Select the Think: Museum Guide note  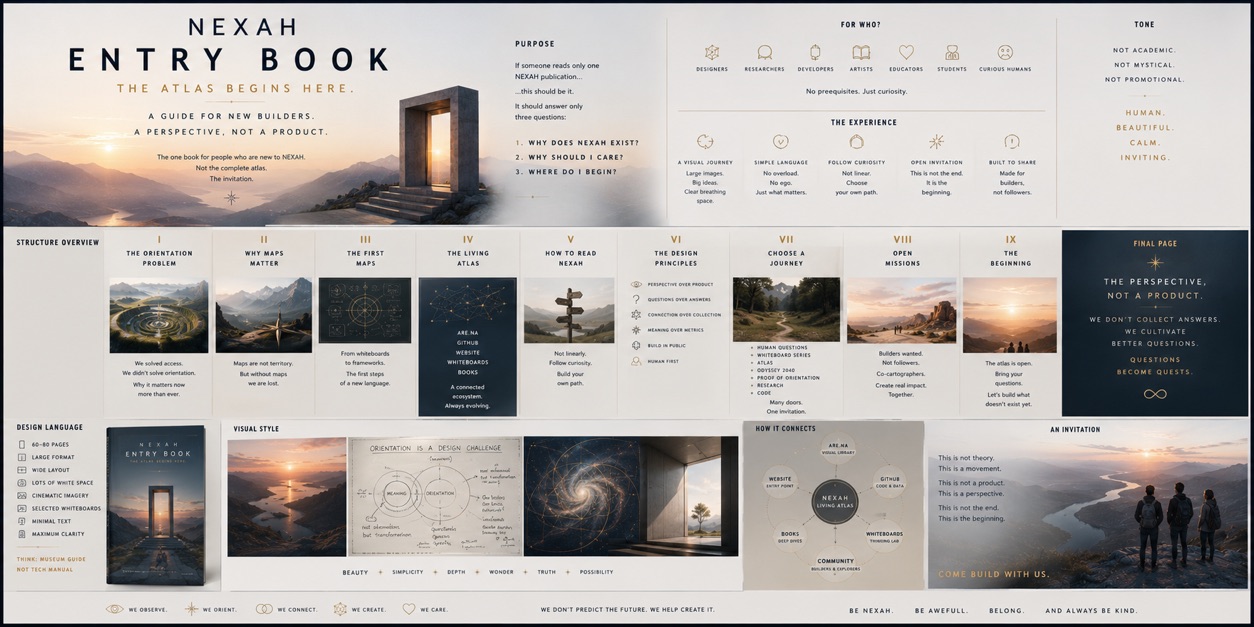click(x=51, y=559)
